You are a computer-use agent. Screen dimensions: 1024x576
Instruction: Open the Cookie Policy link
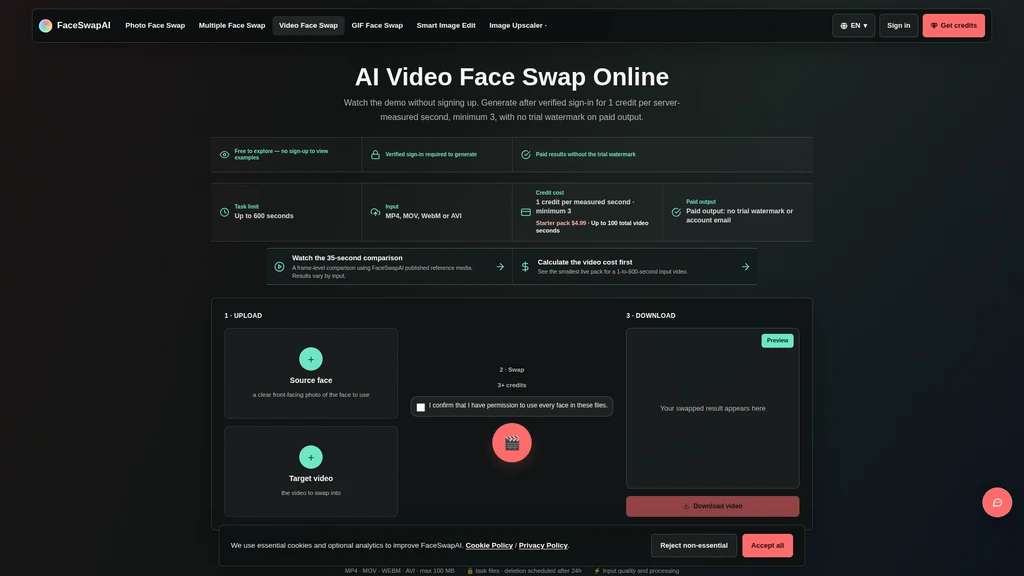click(489, 545)
